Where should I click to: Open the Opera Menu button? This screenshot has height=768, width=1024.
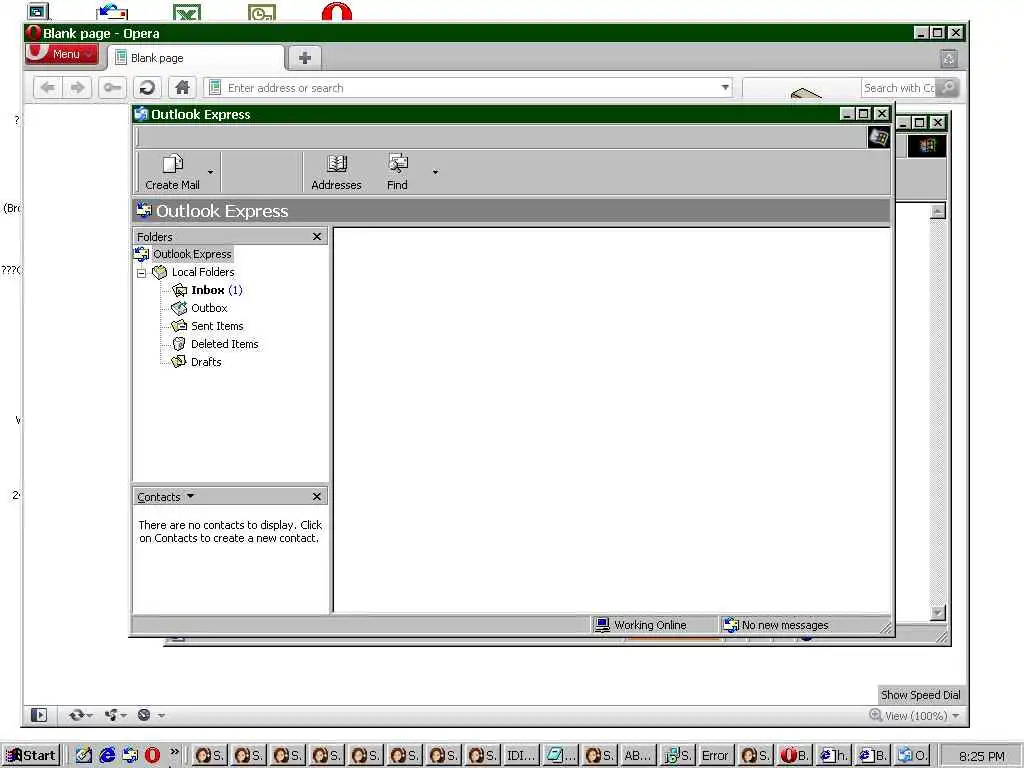pos(62,54)
